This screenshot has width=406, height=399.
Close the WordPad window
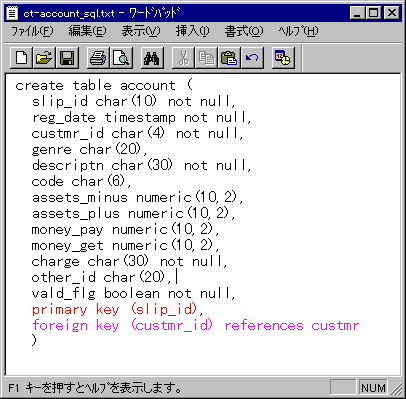pos(392,13)
